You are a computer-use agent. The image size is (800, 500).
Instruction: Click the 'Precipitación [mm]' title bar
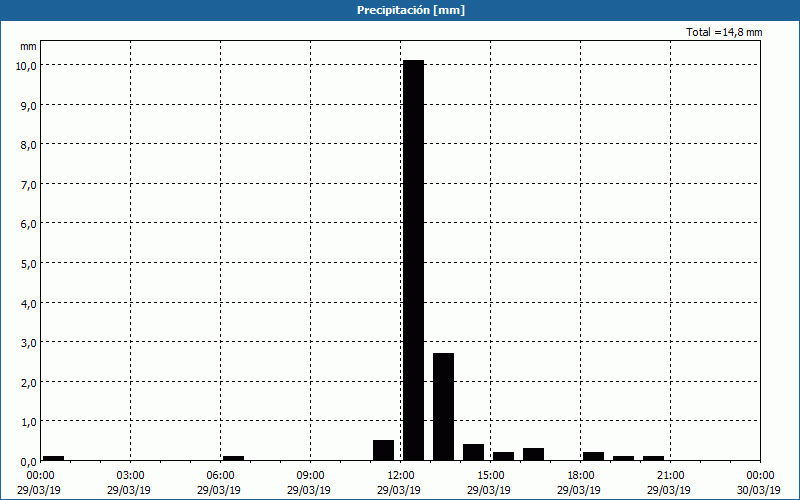pyautogui.click(x=400, y=10)
